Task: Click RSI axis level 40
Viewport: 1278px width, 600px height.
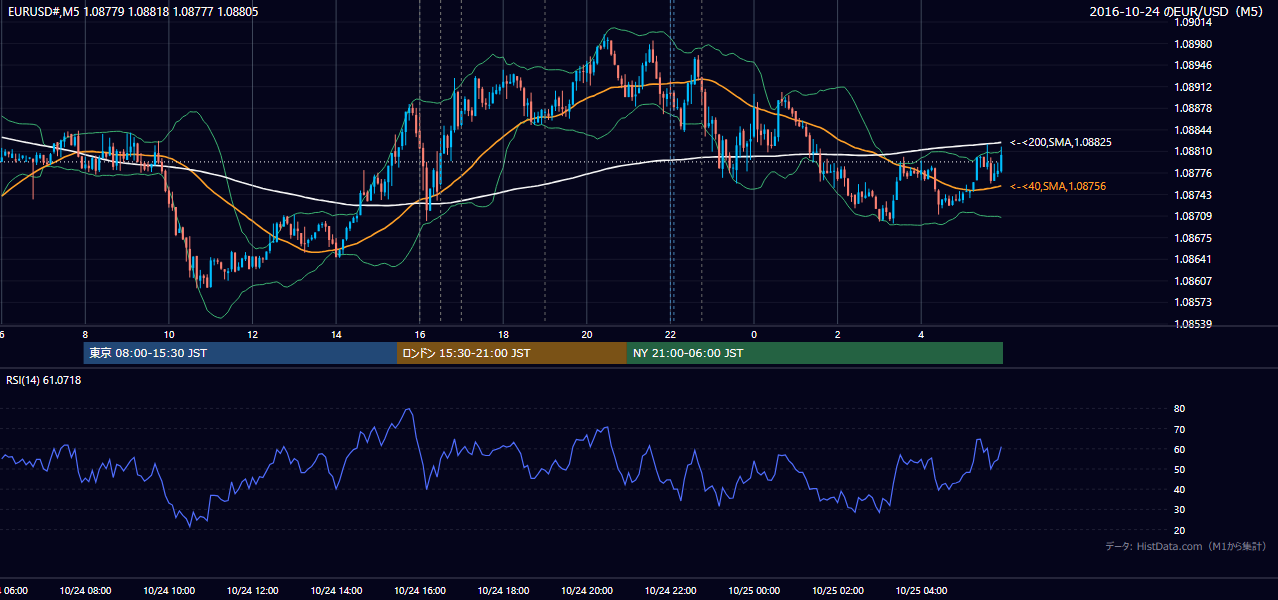Action: click(1180, 490)
